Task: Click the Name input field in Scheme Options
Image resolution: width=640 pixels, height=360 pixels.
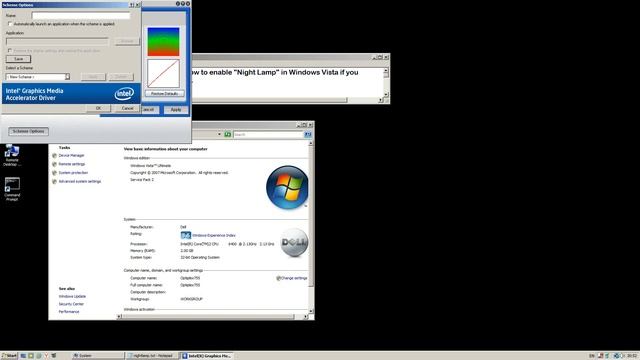Action: pyautogui.click(x=81, y=16)
